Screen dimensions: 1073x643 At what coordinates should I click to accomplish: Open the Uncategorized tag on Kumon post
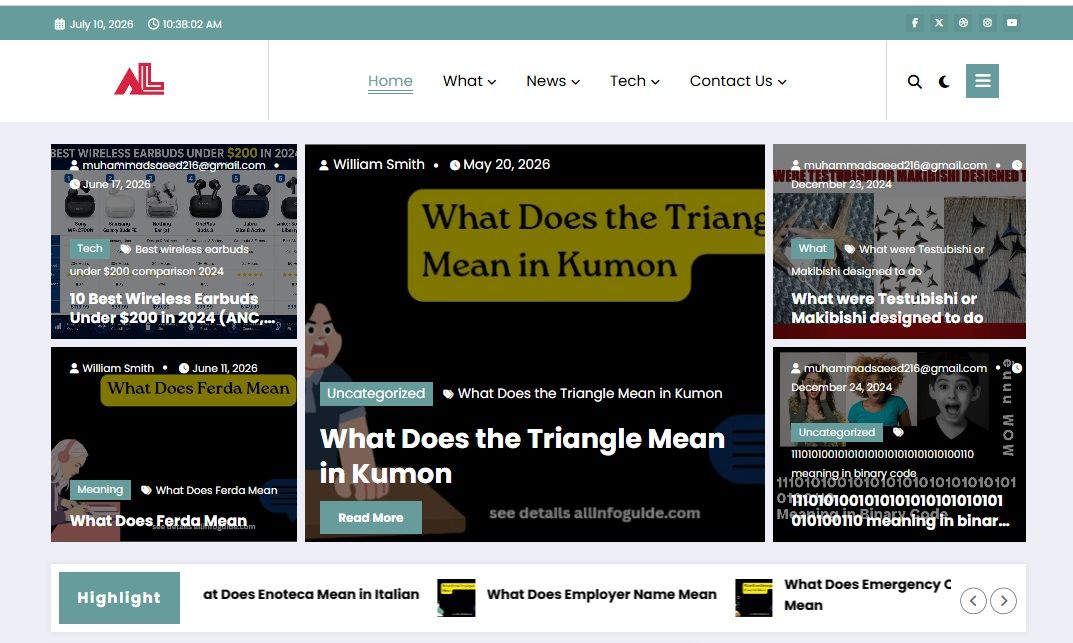pyautogui.click(x=376, y=393)
